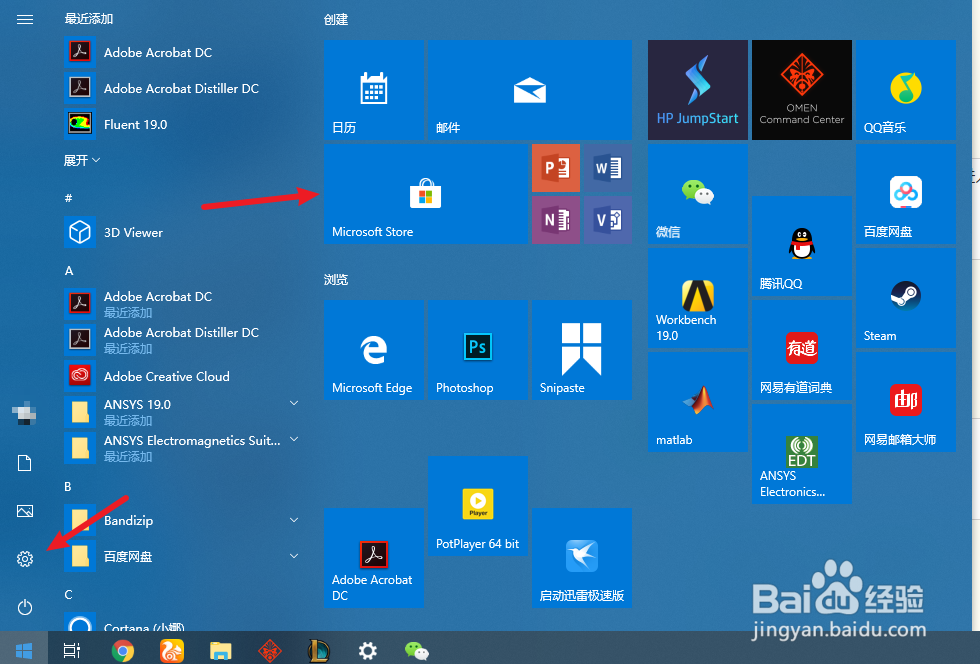Jump via the letter A section header
The height and width of the screenshot is (664, 980).
68,270
